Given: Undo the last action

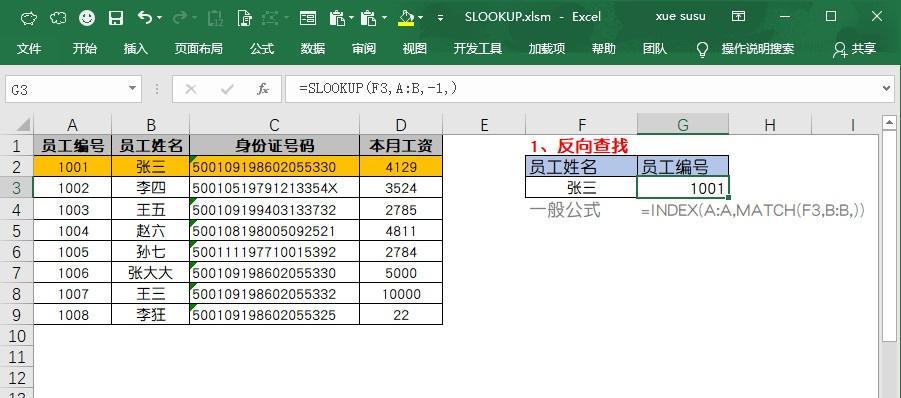Looking at the screenshot, I should click(x=145, y=18).
